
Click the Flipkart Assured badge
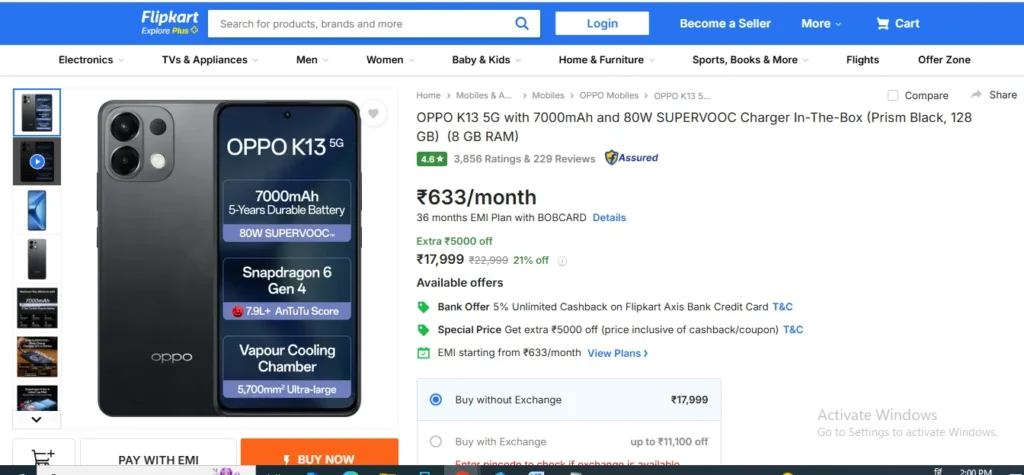632,157
